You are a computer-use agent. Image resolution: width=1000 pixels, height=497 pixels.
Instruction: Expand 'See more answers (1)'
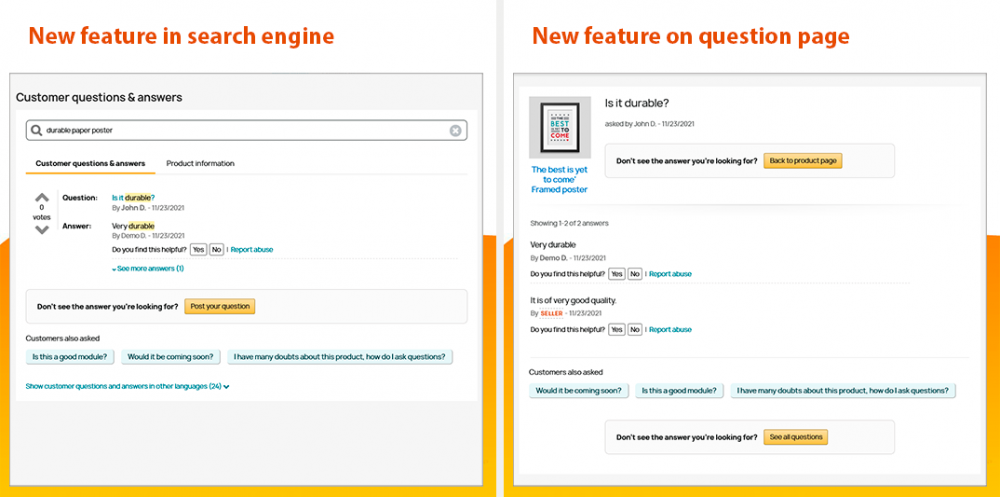click(x=150, y=268)
